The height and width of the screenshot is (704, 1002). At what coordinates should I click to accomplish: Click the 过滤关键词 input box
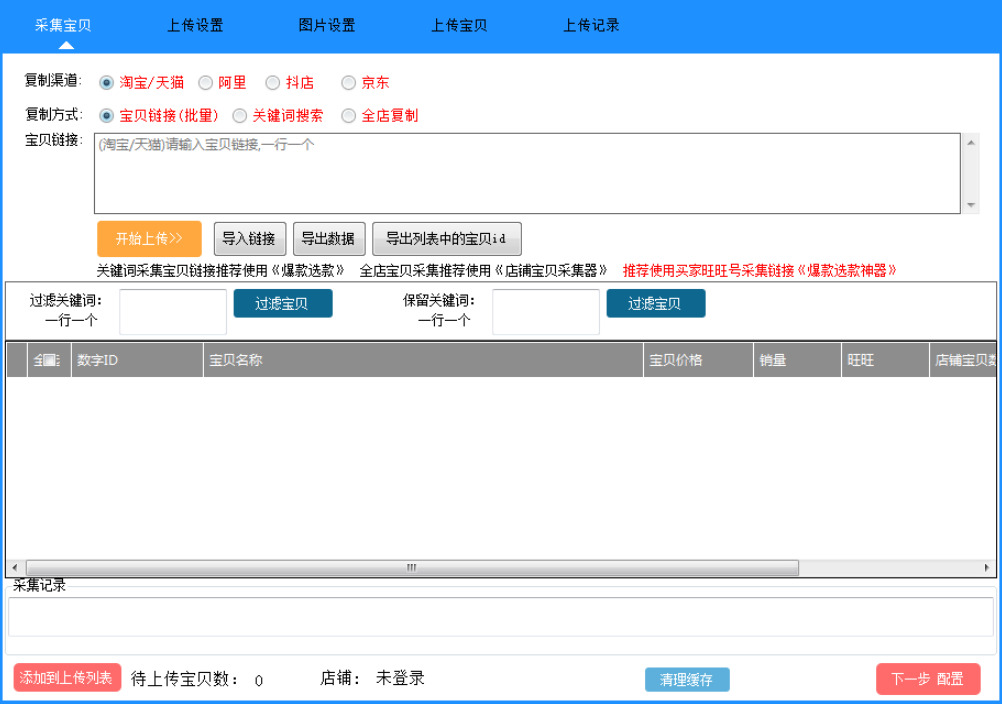173,312
